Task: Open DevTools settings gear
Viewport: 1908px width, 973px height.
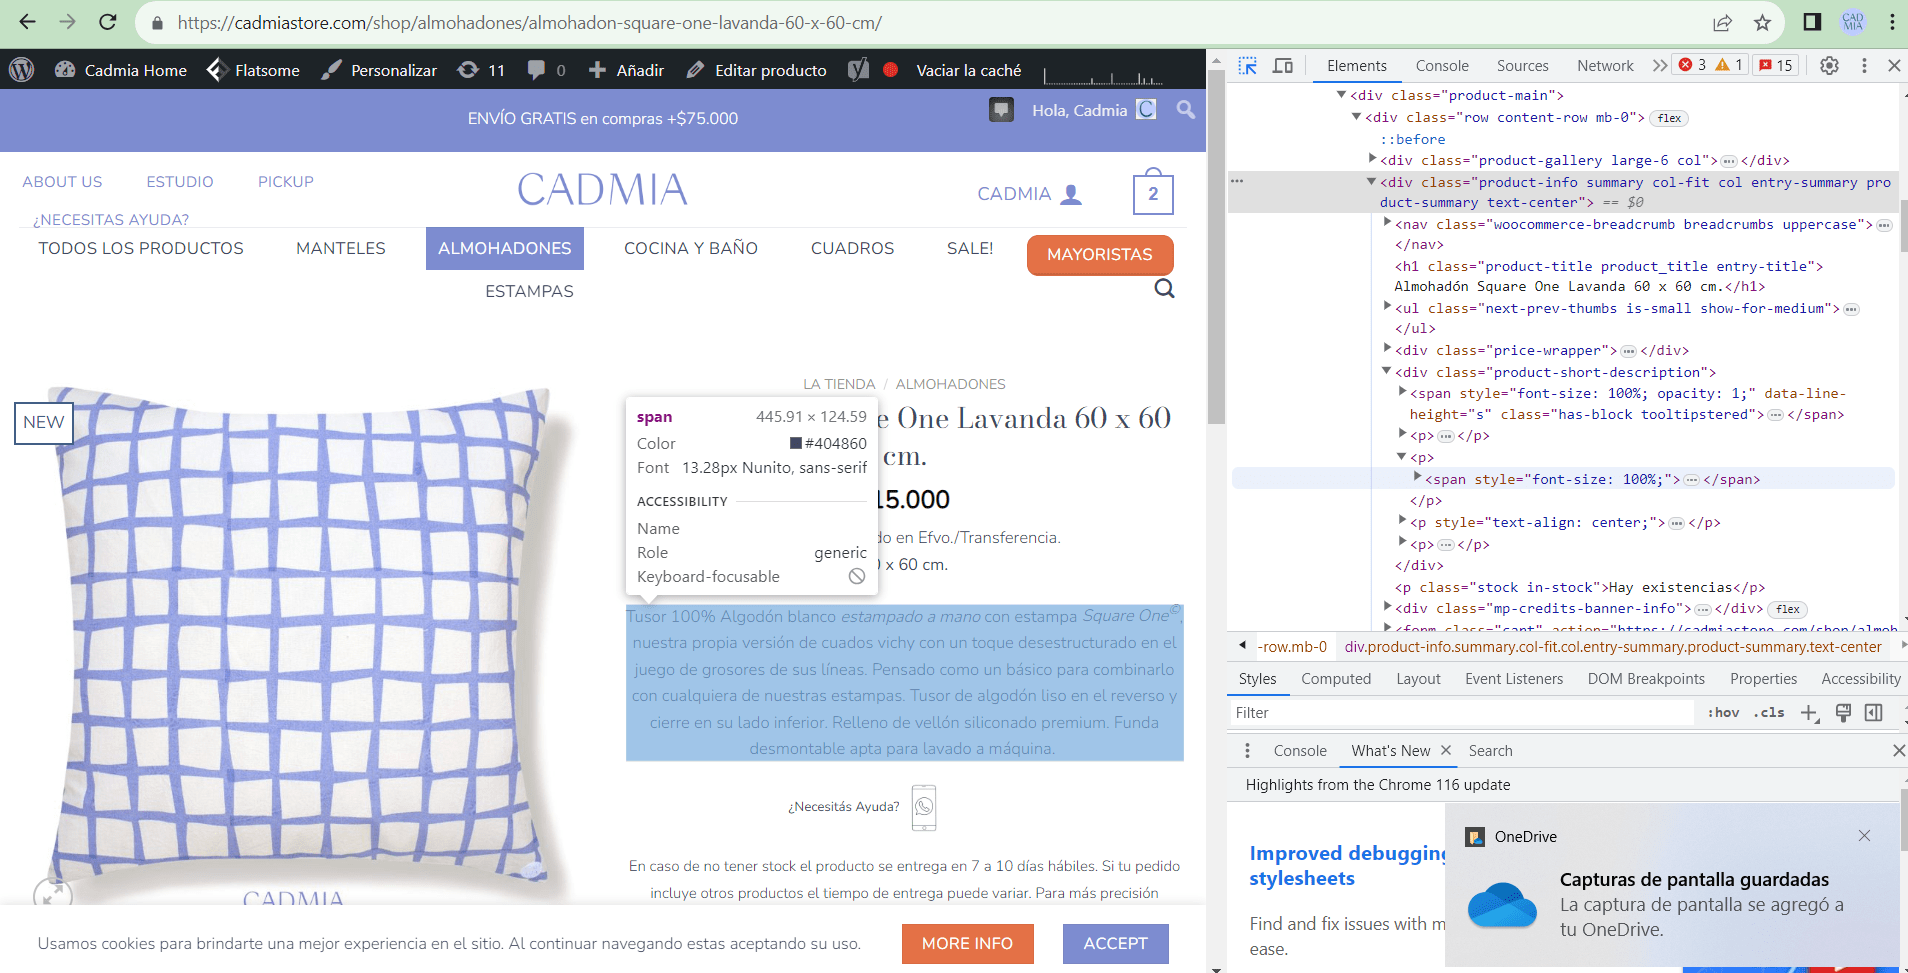Action: tap(1829, 65)
